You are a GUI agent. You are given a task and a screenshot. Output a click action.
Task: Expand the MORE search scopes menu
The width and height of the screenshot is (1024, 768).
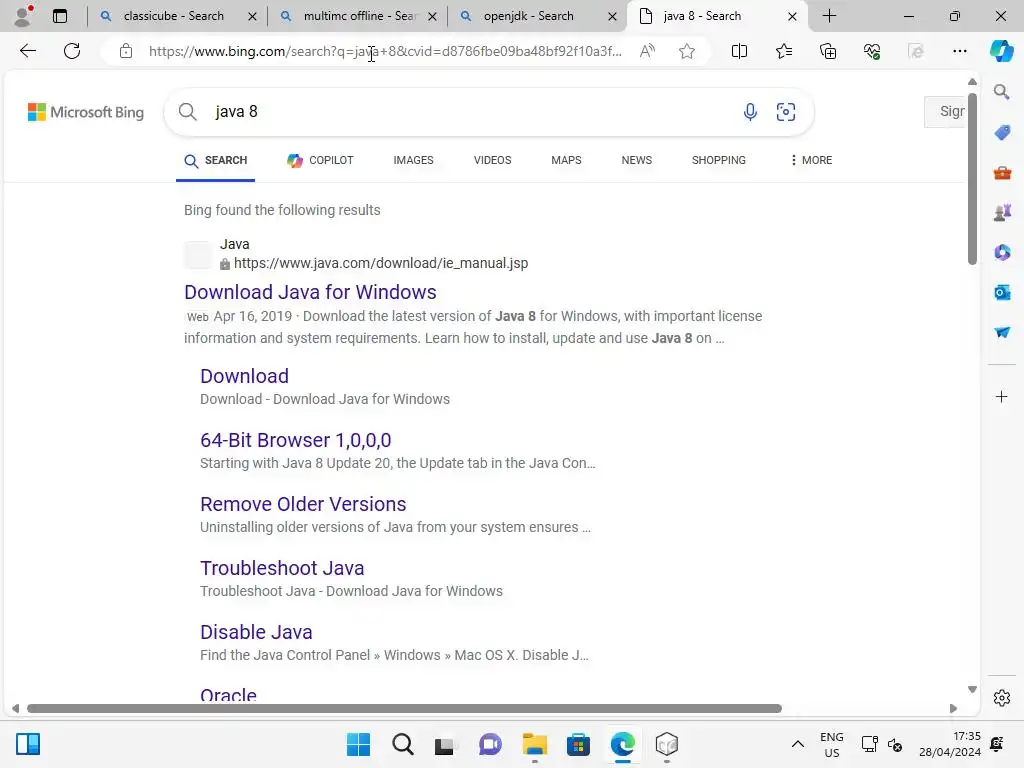(x=811, y=160)
